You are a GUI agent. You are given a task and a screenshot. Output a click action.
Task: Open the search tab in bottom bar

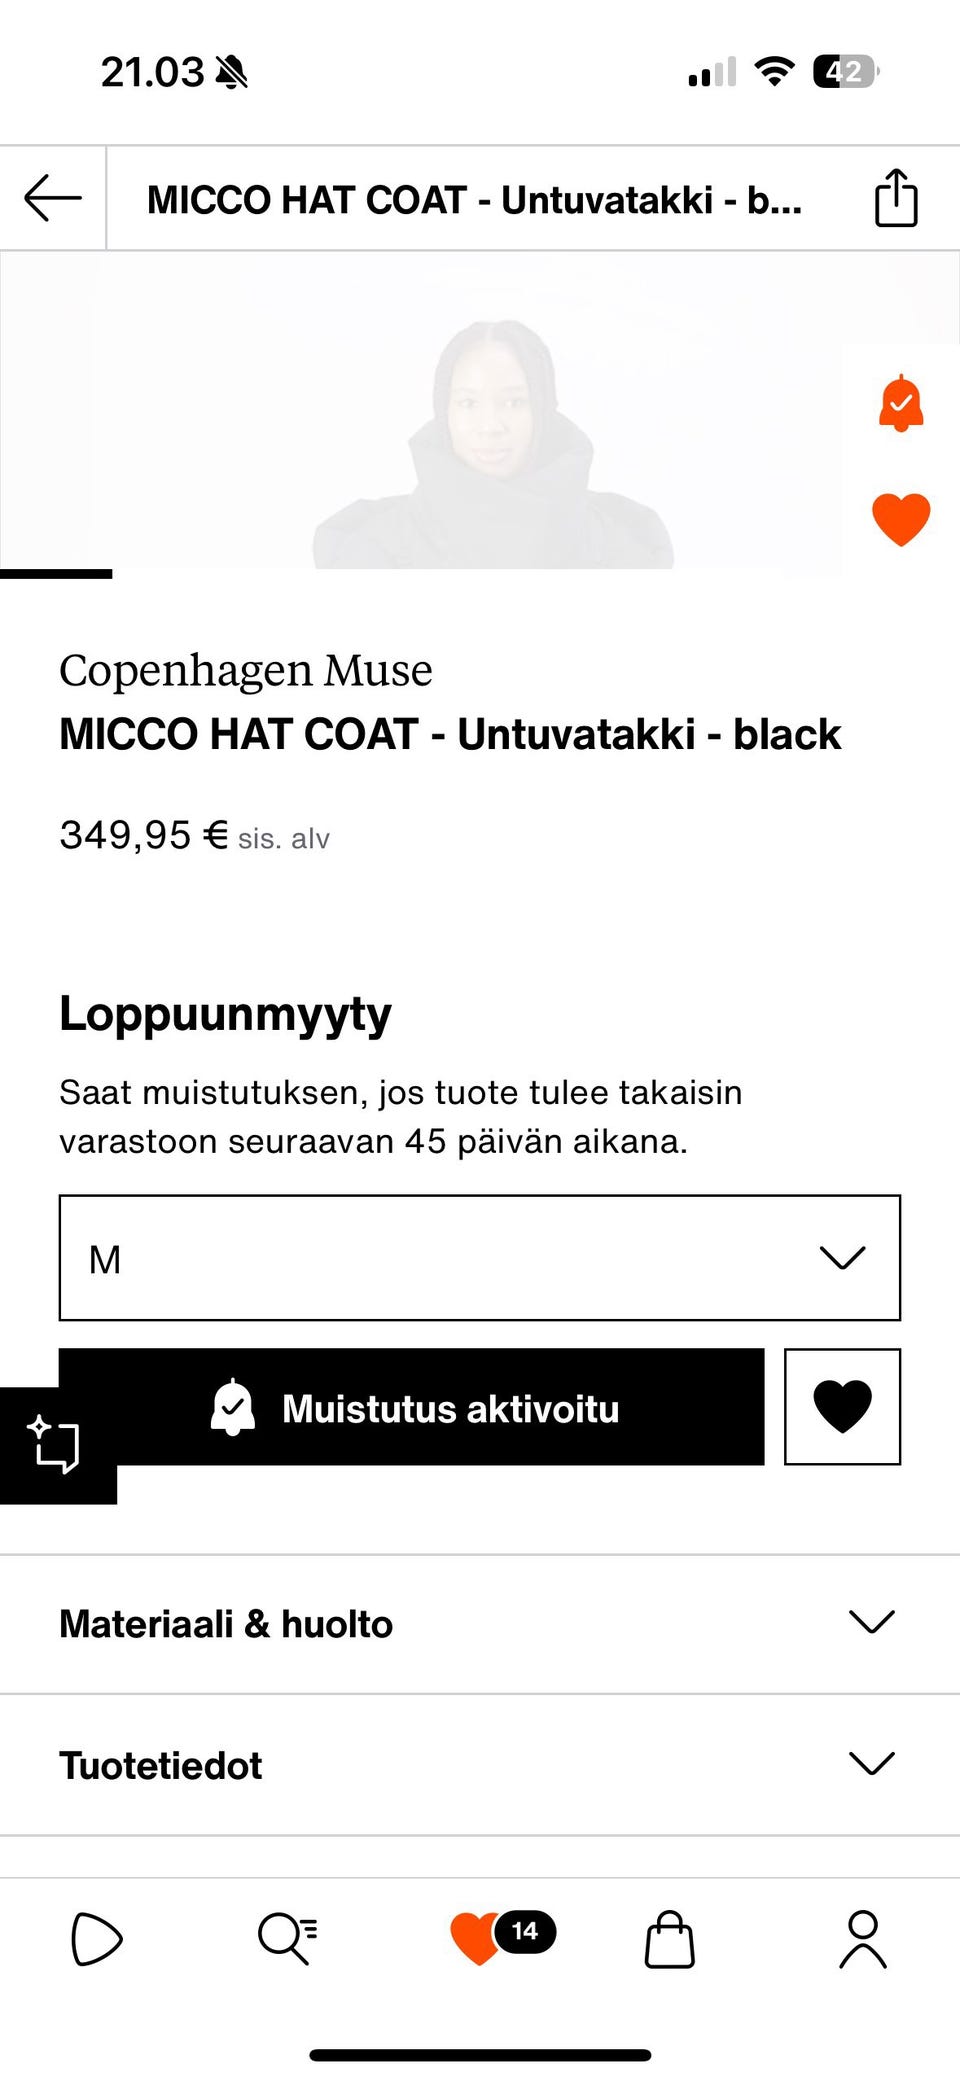(x=287, y=1939)
